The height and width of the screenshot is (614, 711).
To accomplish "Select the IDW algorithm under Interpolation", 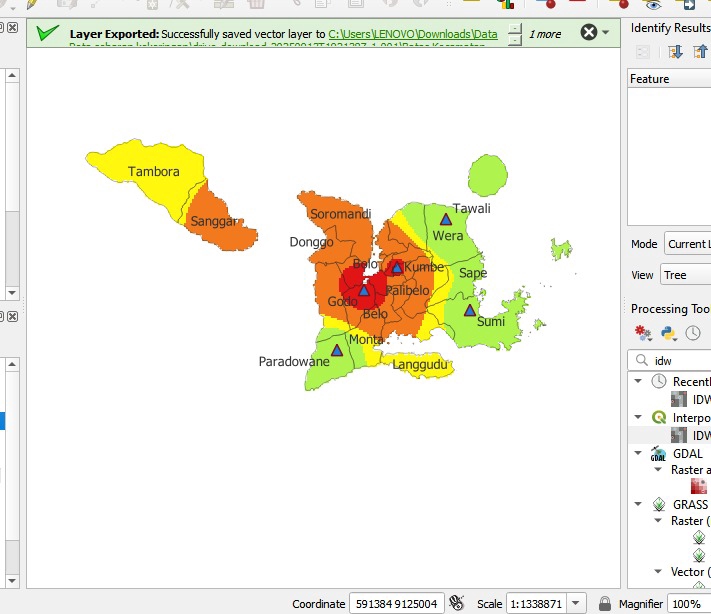I will click(x=701, y=435).
